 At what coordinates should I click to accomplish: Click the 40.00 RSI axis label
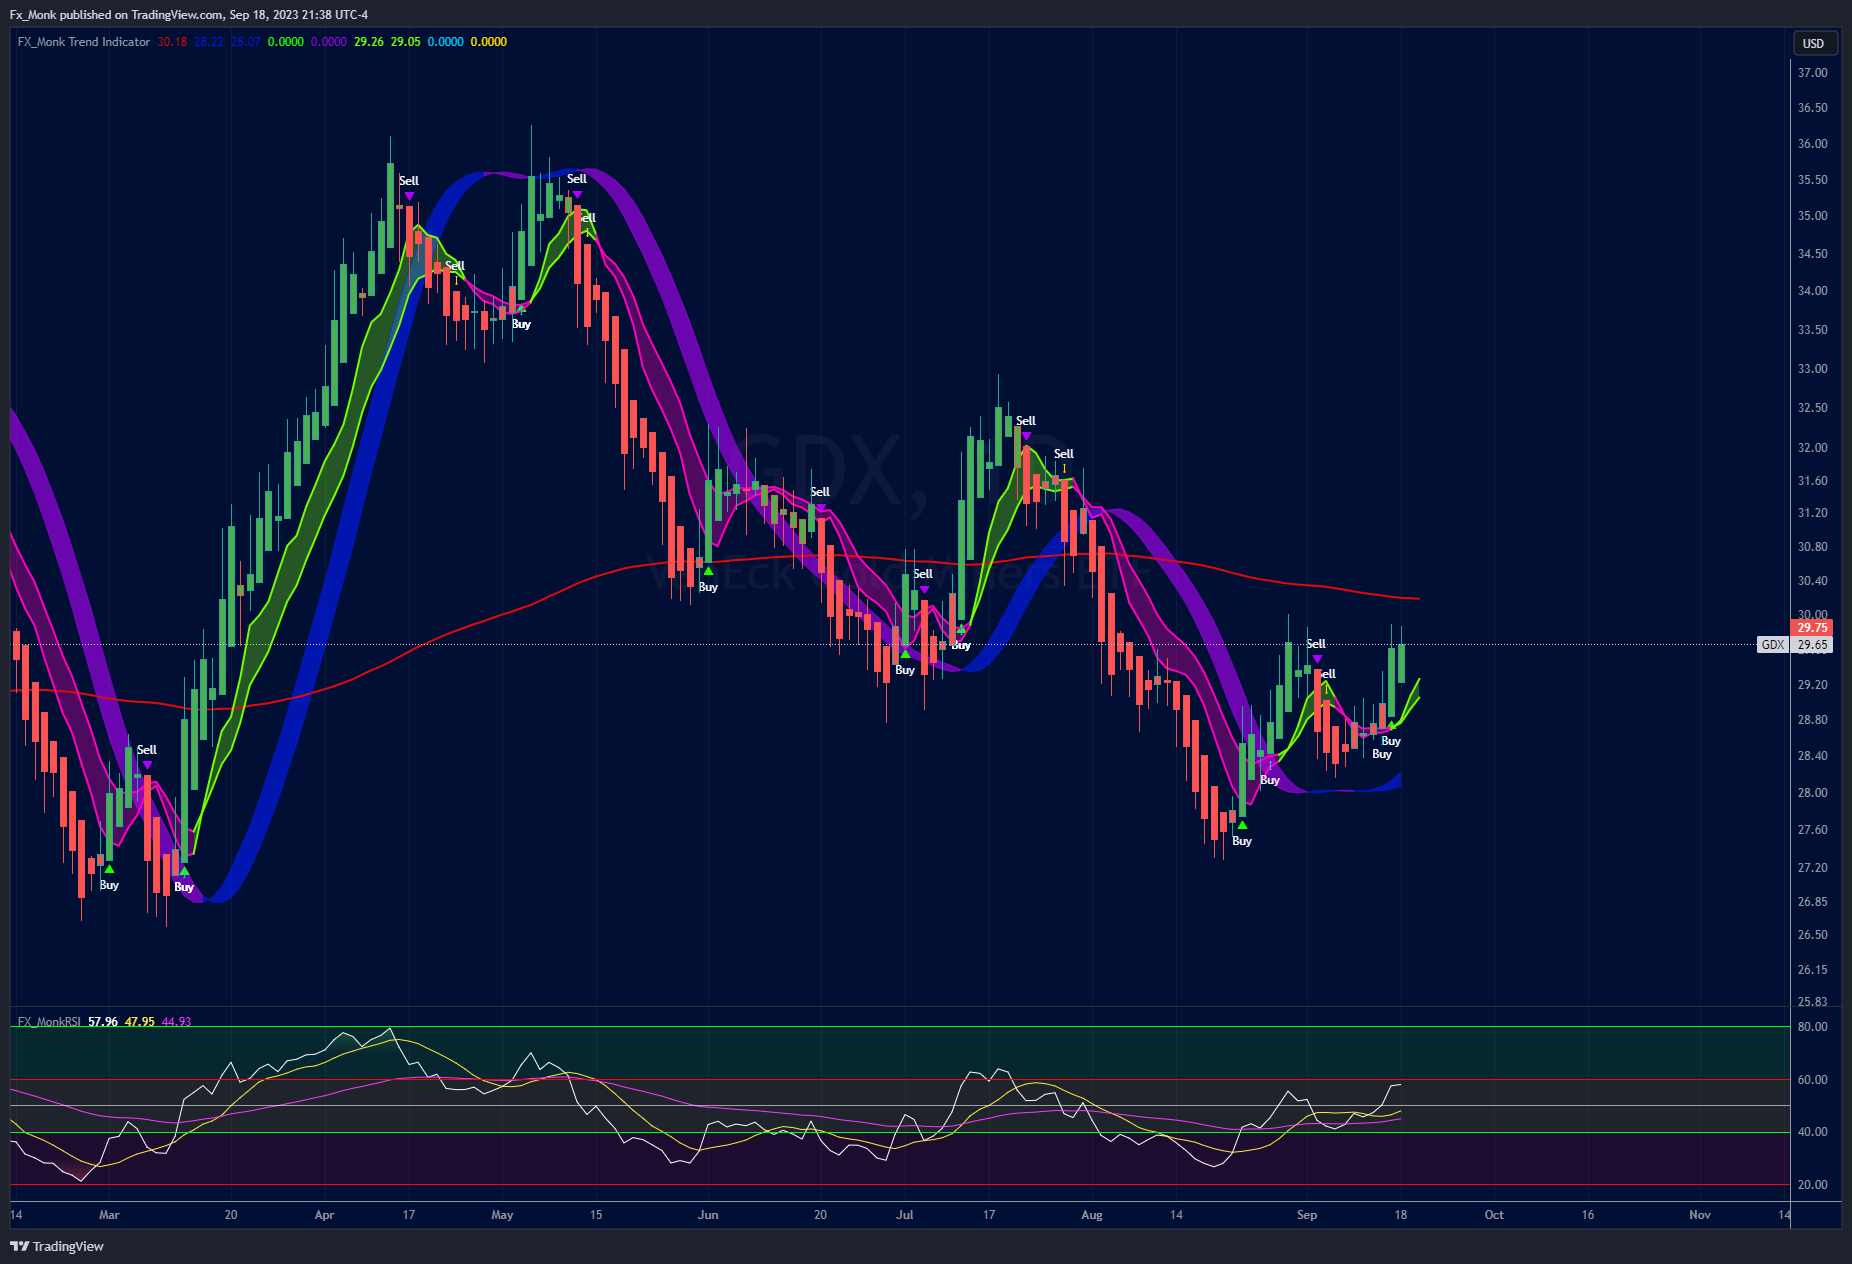click(1812, 1132)
